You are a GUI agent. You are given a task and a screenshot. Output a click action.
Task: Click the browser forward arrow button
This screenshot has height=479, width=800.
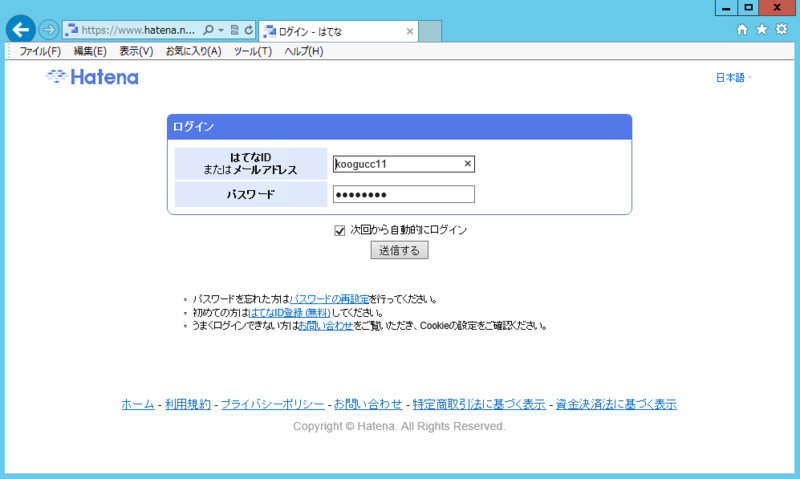coord(48,30)
